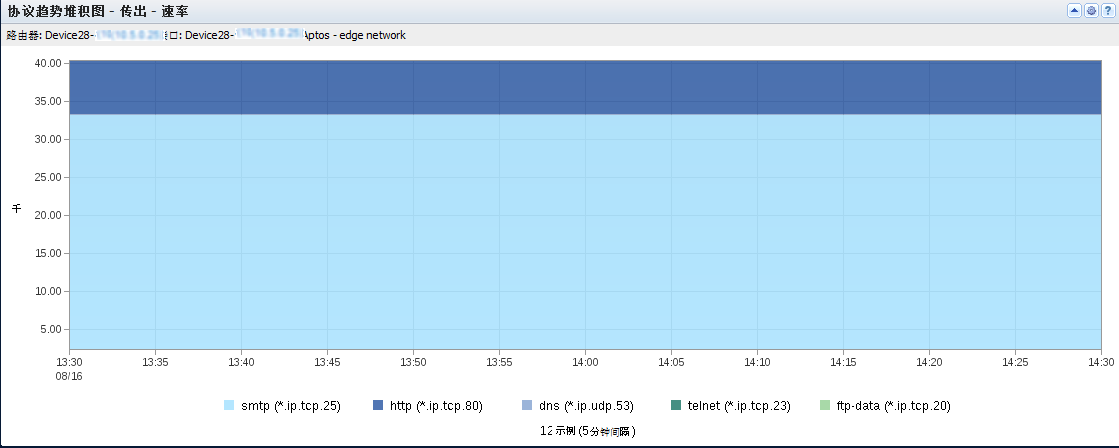Open the panel settings gear icon
The image size is (1119, 448).
coord(1091,11)
